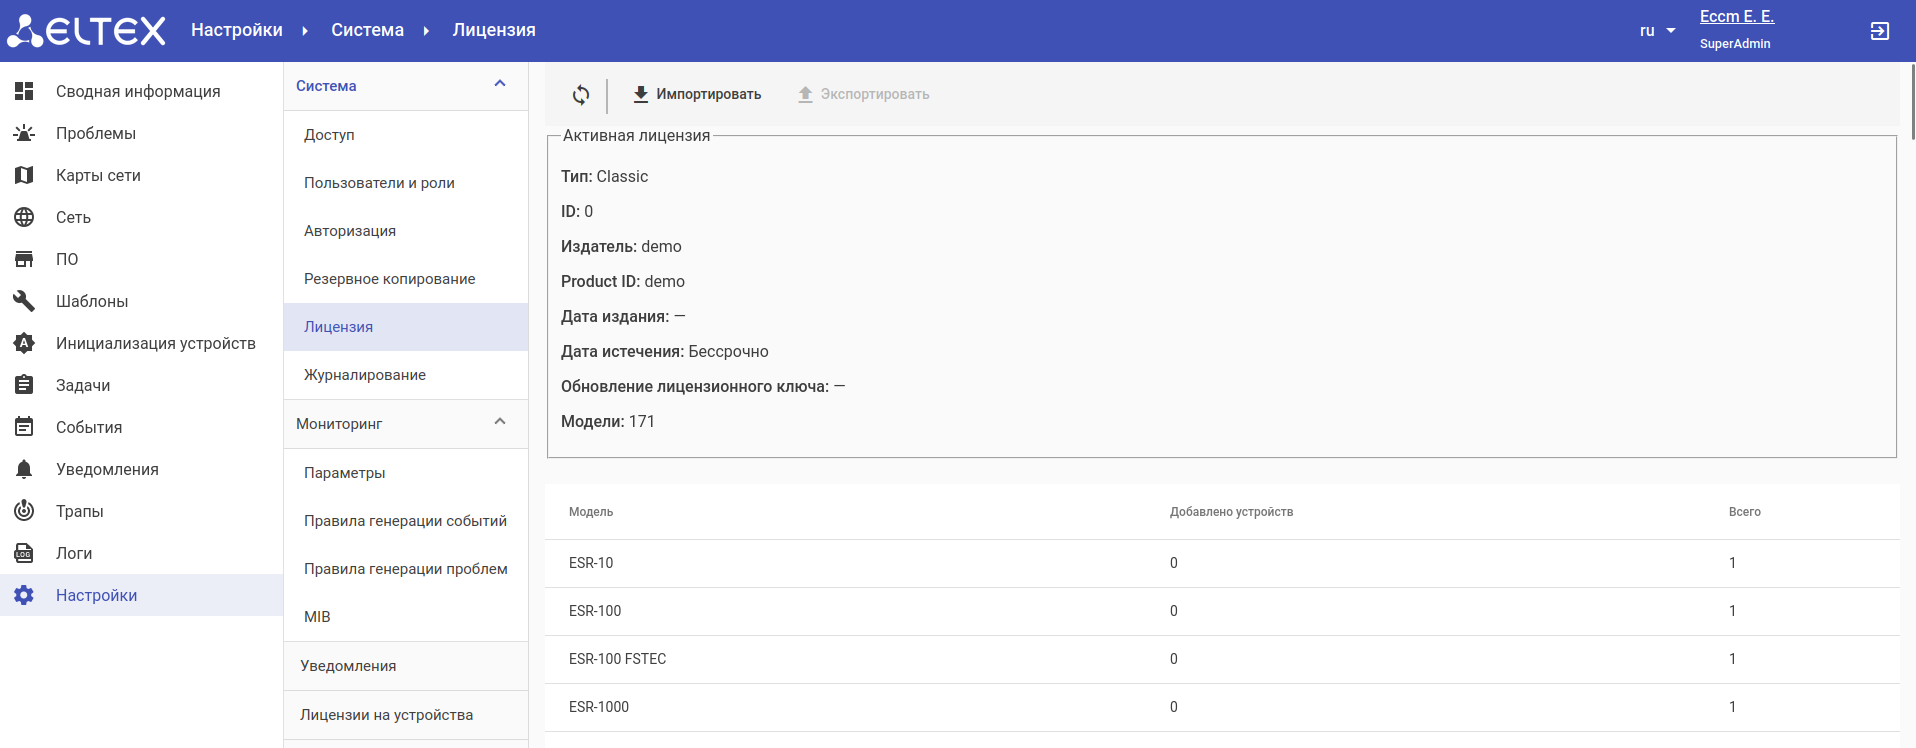Open the Проблемы sidebar icon
The image size is (1916, 748).
point(24,133)
